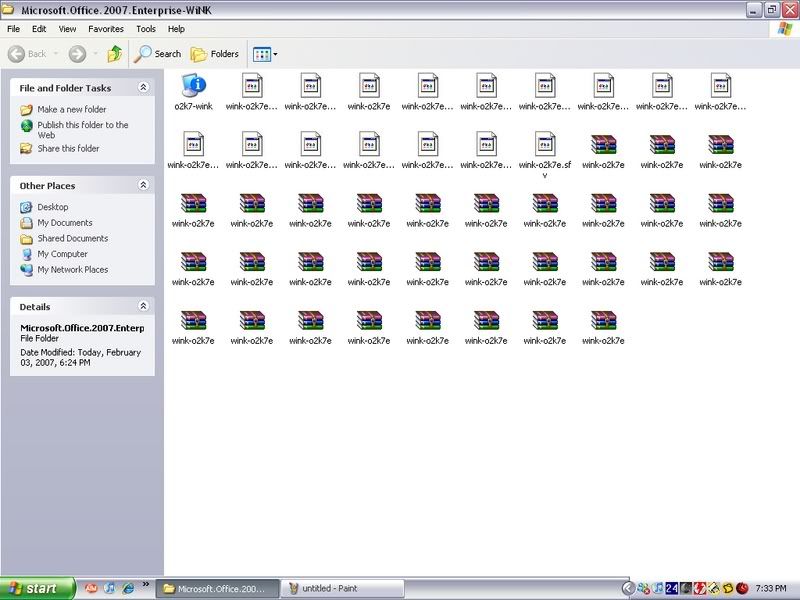Click the Forward arrow button
This screenshot has width=800, height=600.
(78, 54)
